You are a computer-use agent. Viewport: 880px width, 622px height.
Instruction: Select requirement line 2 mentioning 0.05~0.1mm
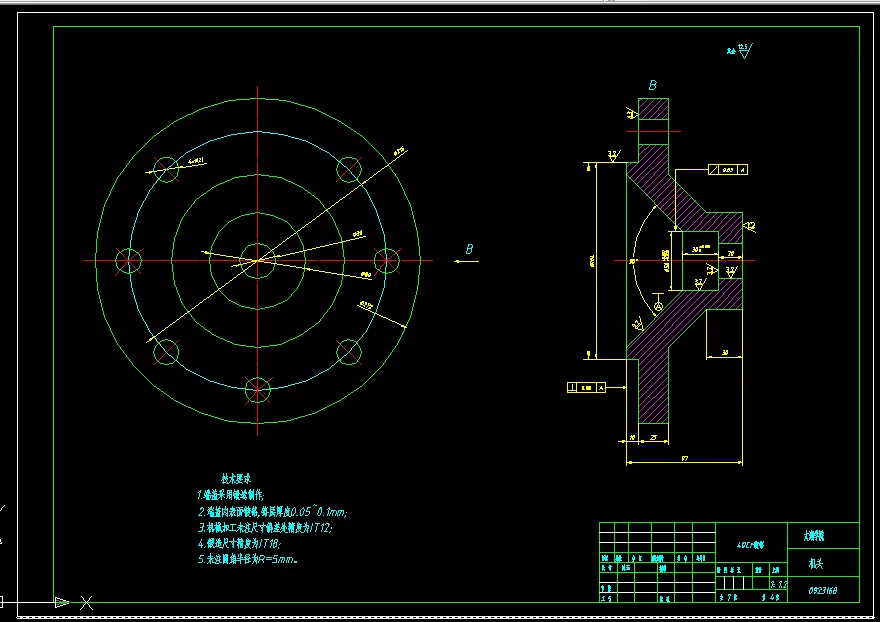click(272, 512)
